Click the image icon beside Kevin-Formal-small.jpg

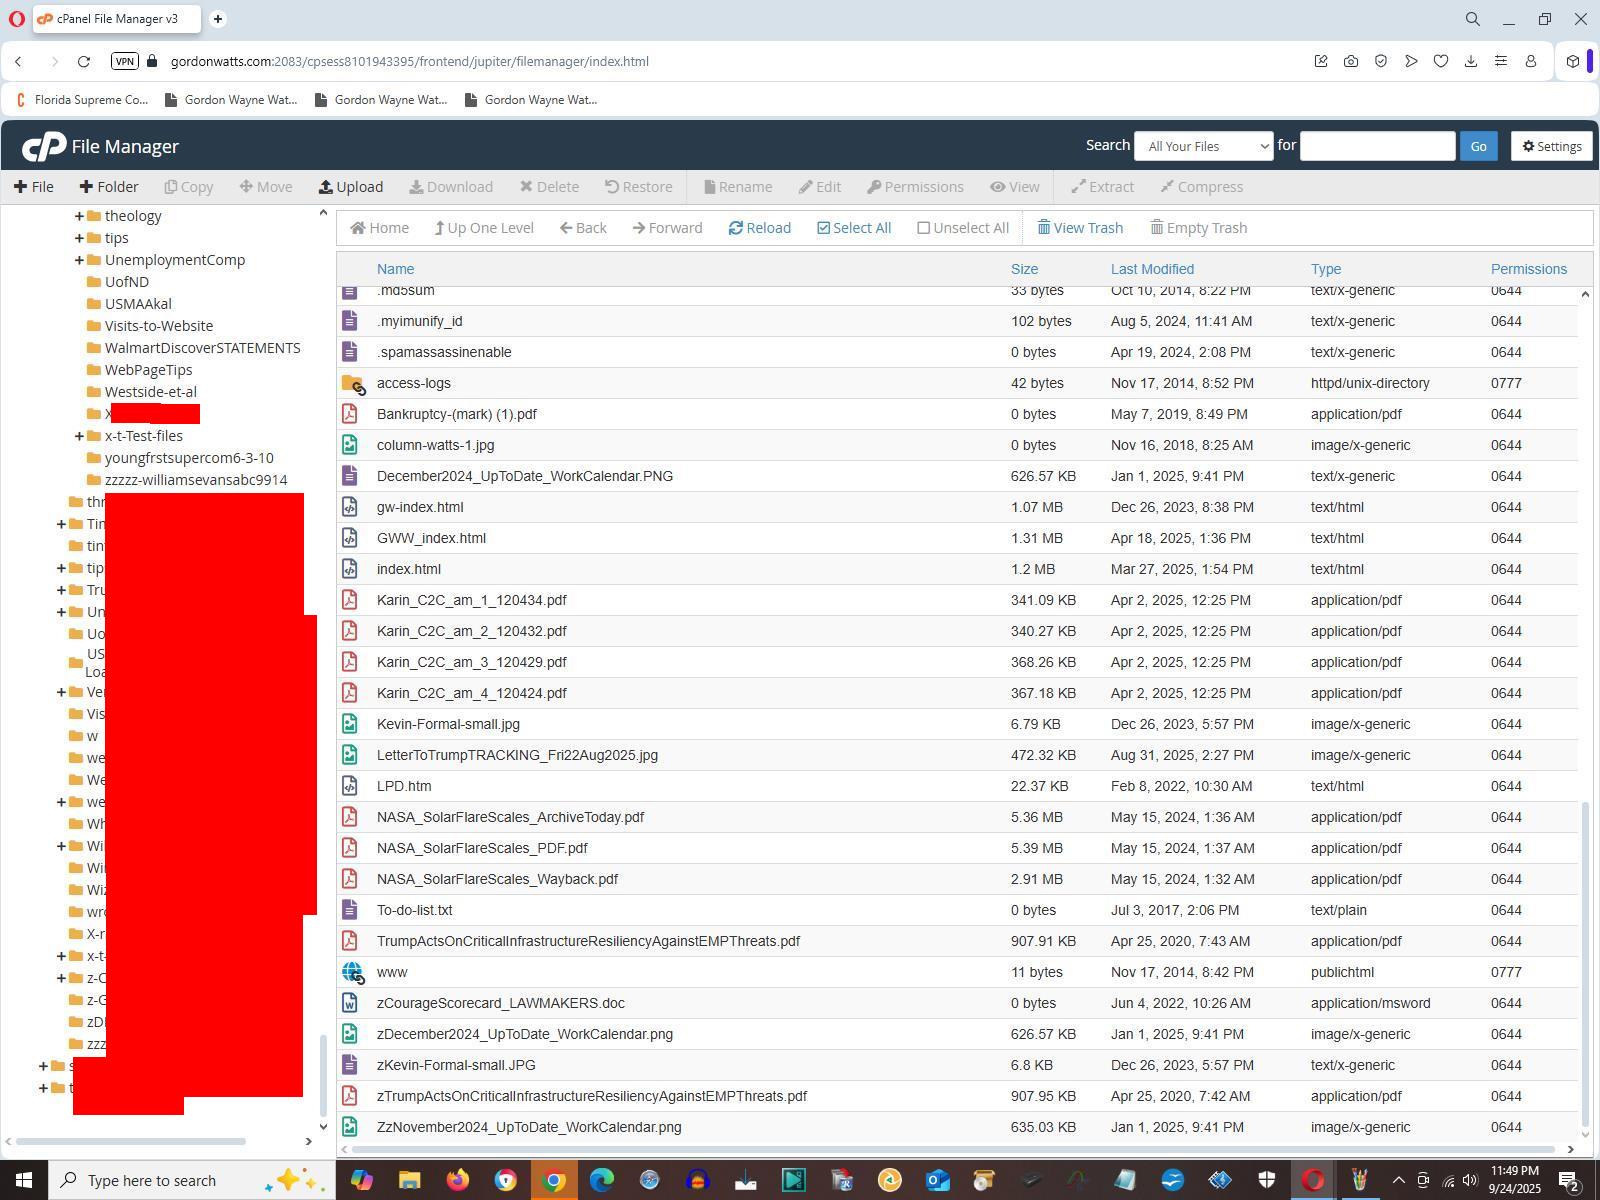[x=350, y=724]
